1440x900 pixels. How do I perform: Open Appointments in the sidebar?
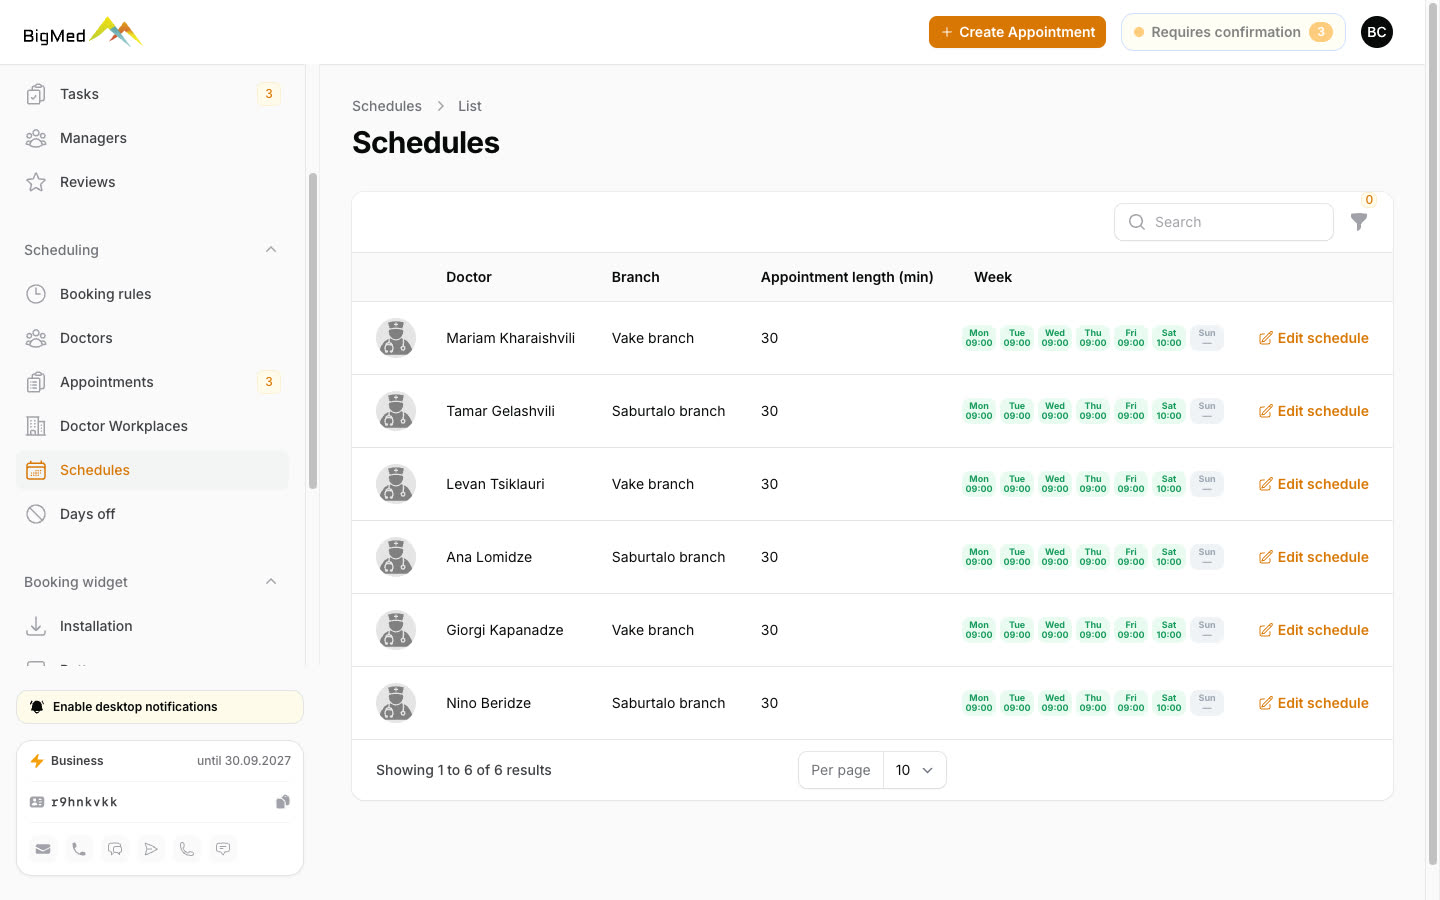click(x=152, y=382)
